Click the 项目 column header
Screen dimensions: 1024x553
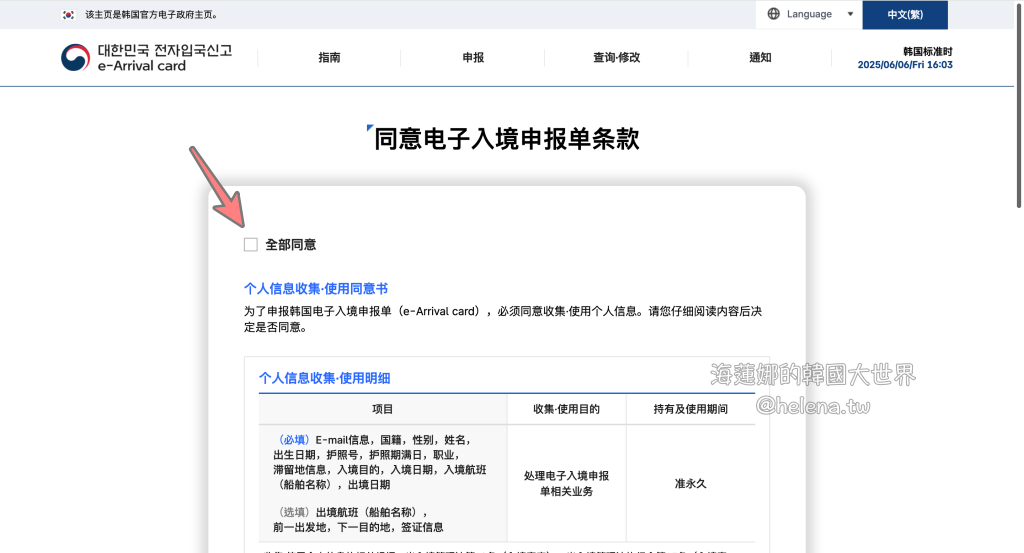(383, 409)
